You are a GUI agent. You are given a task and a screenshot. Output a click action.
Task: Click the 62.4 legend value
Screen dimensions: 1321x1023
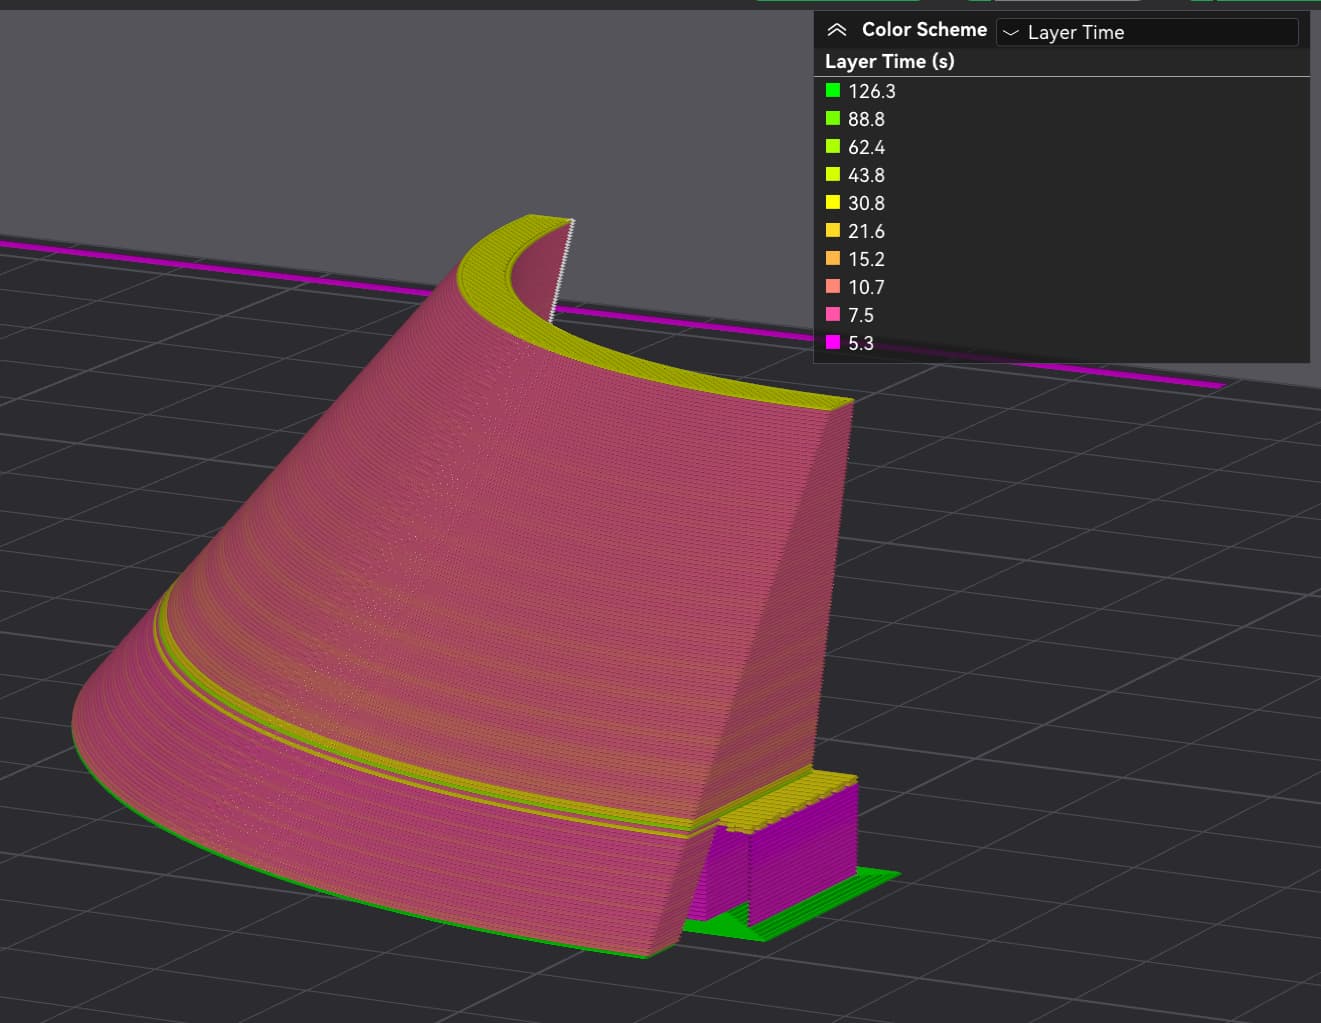tap(866, 147)
